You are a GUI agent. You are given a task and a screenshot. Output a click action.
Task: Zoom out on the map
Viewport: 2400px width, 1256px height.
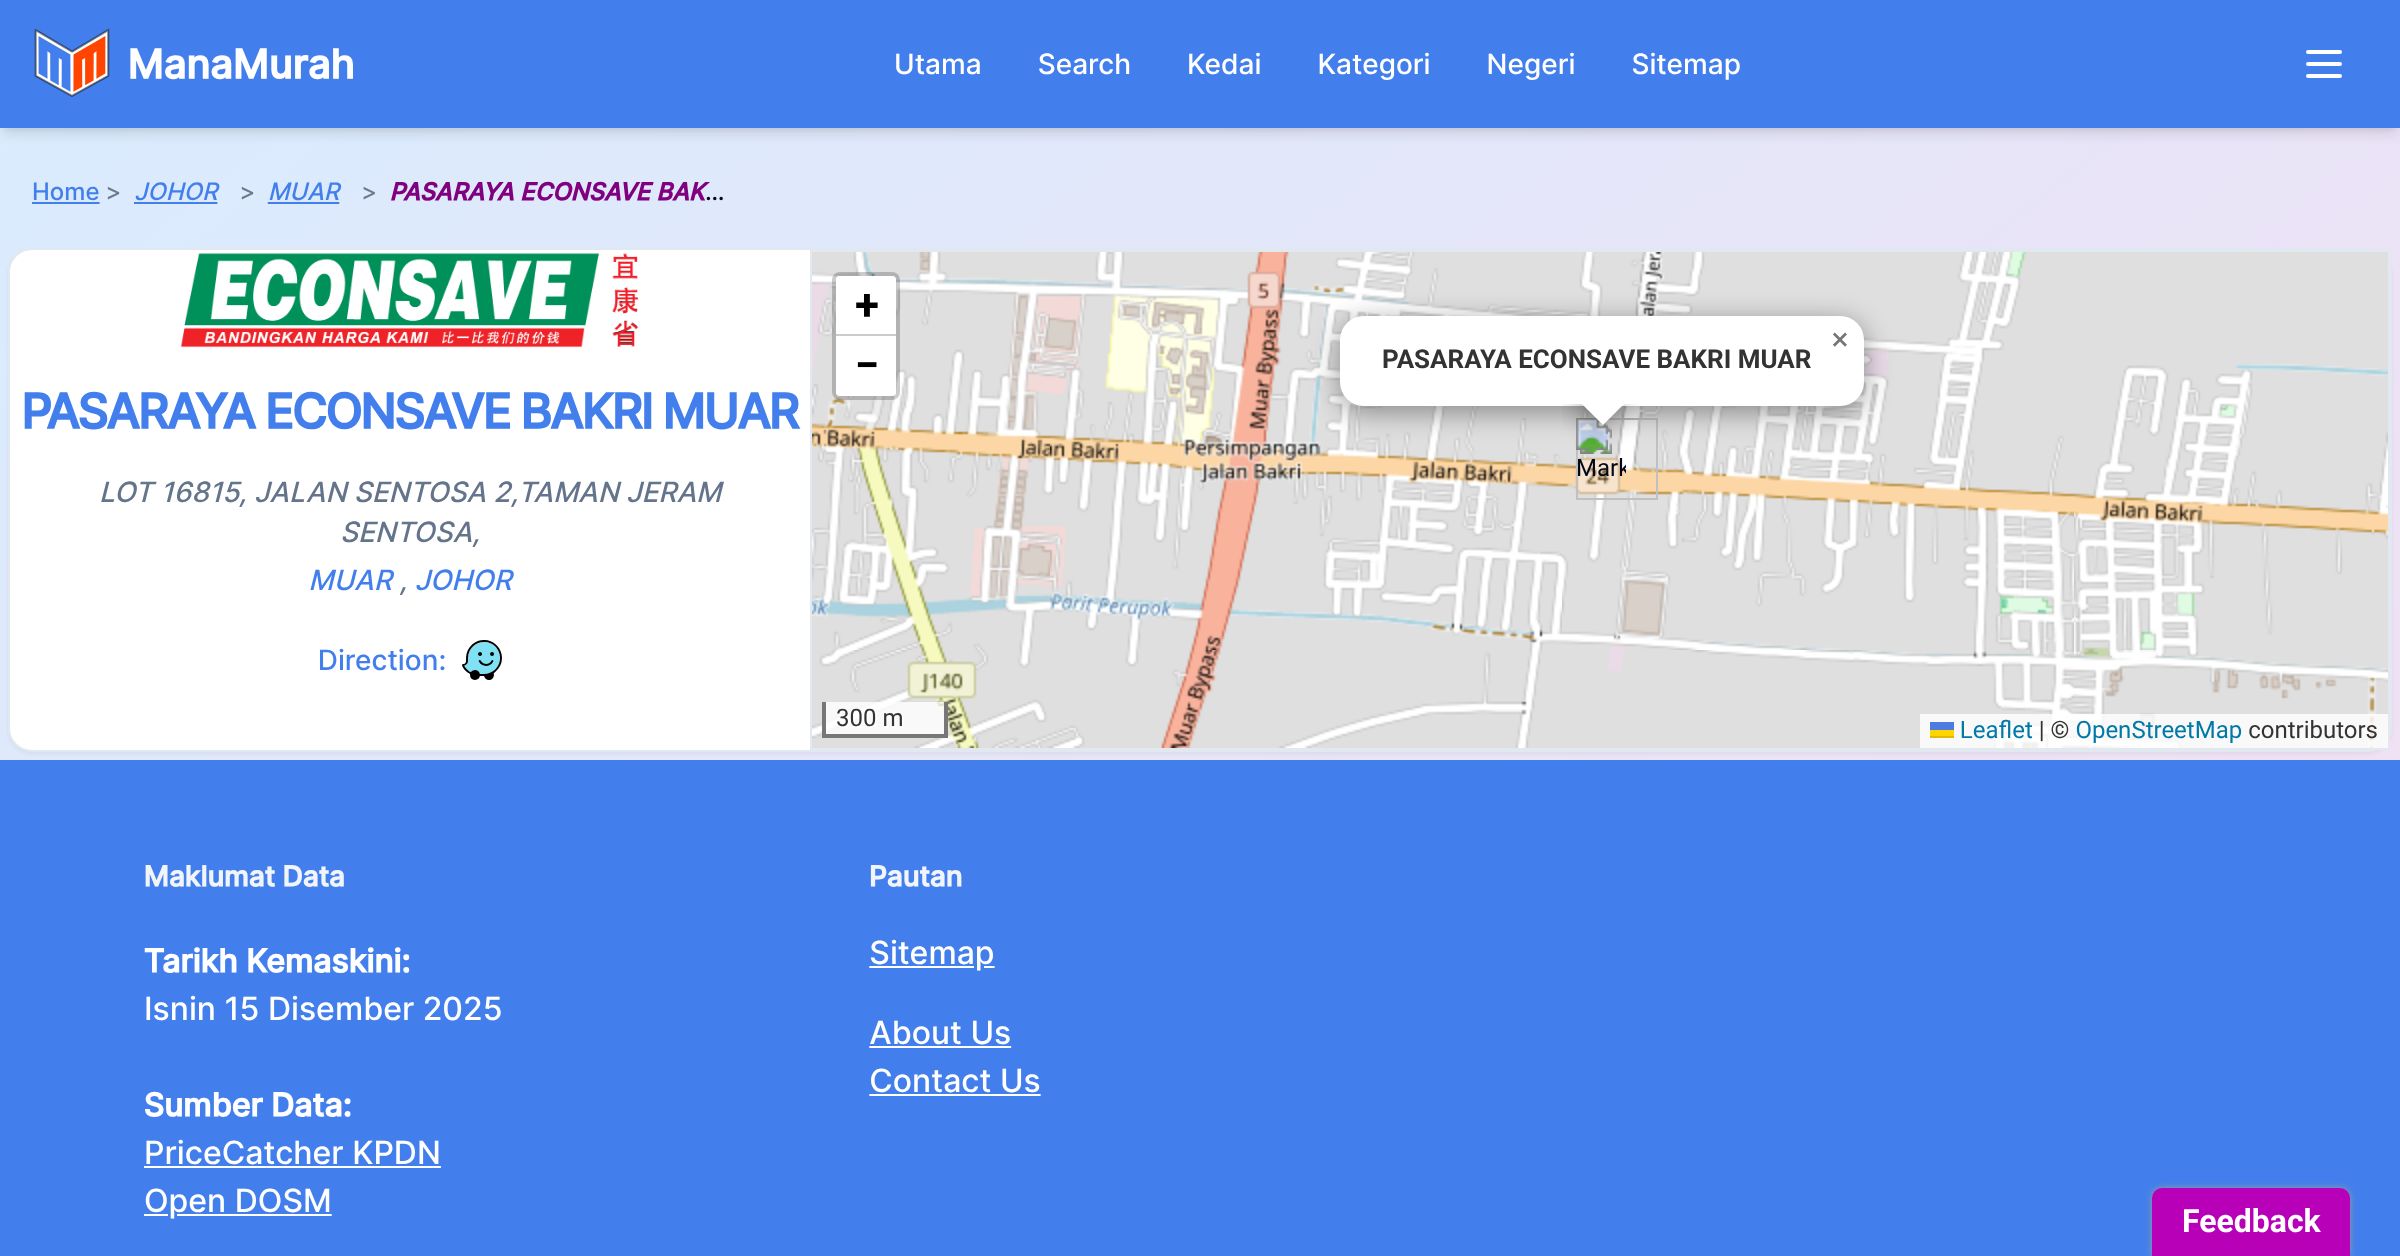pos(866,365)
